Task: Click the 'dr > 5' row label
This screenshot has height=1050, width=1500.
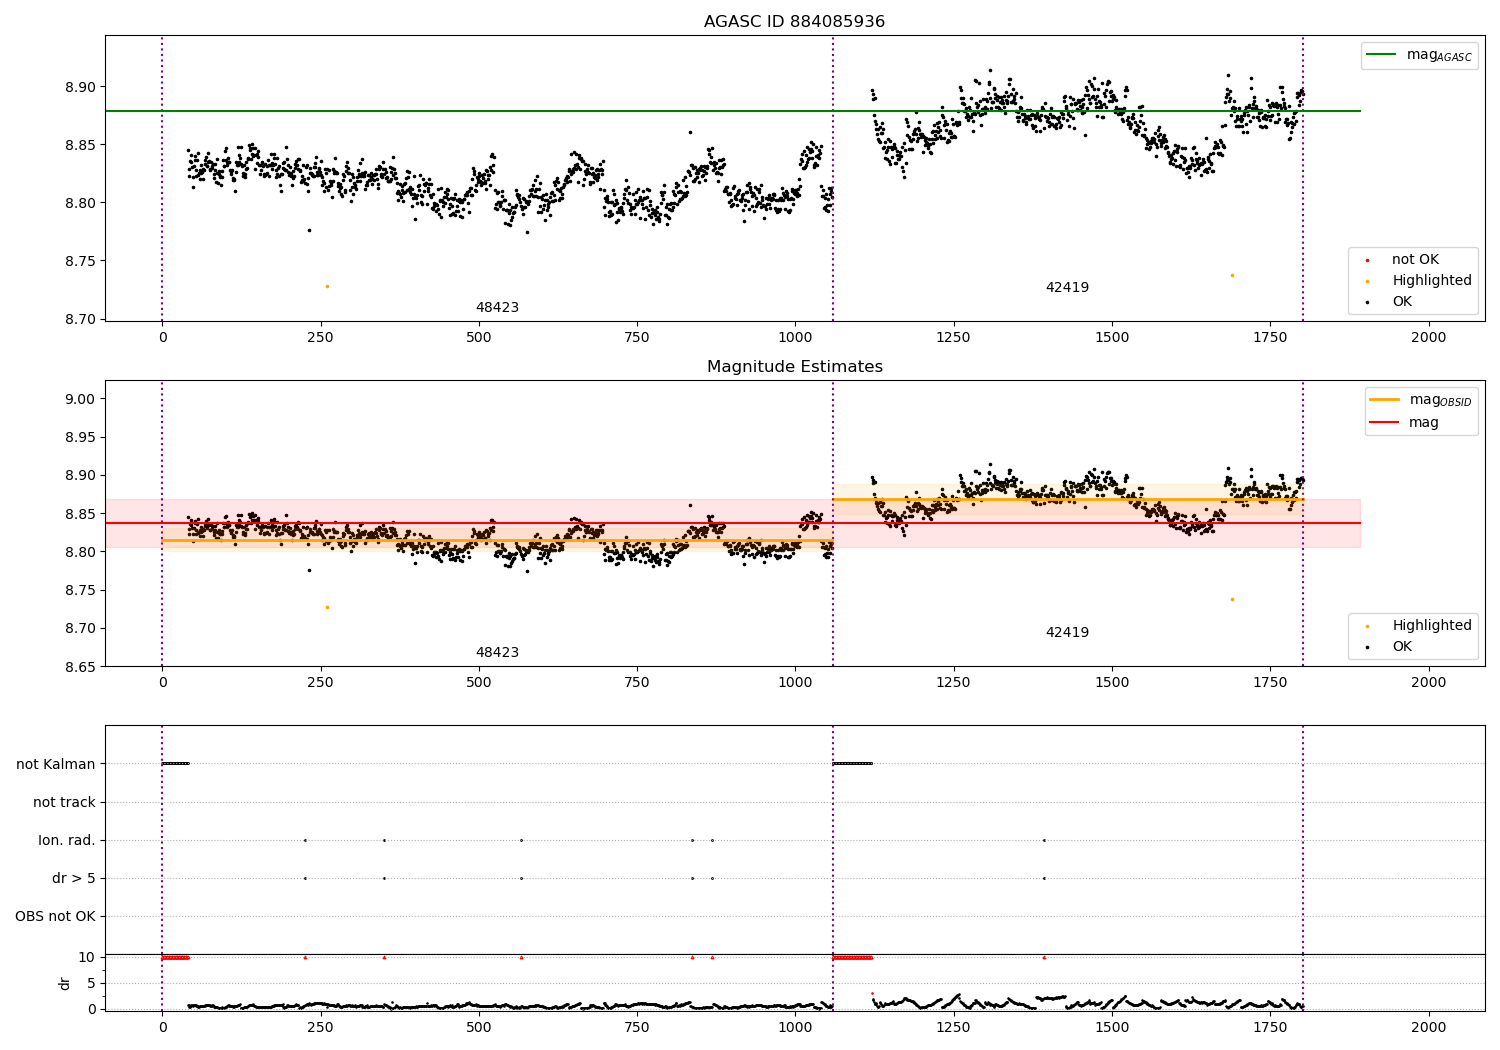Action: click(x=74, y=878)
